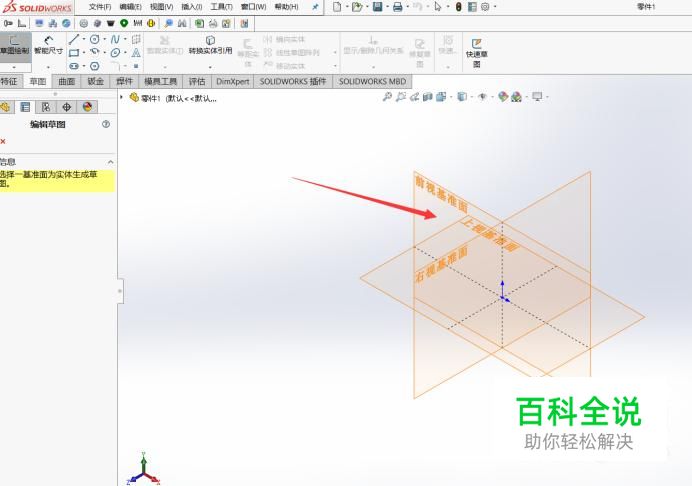The height and width of the screenshot is (486, 692).
Task: Click the View Orientation icon in view toolbar
Action: [441, 97]
